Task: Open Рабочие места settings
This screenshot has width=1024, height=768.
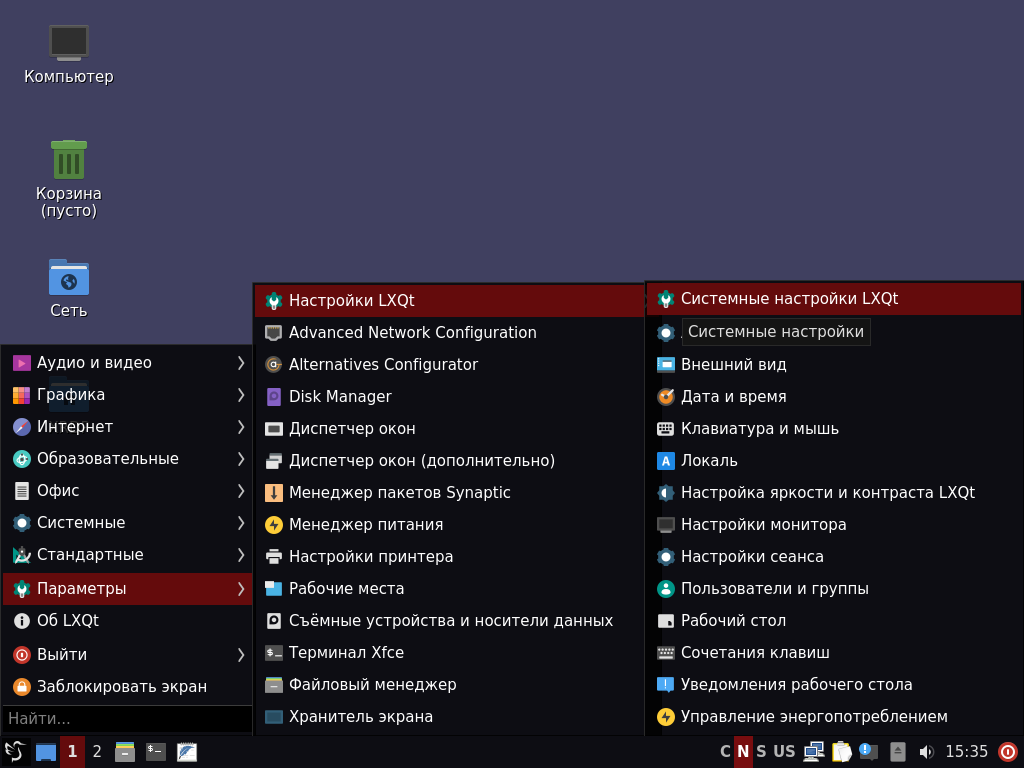Action: coord(449,588)
